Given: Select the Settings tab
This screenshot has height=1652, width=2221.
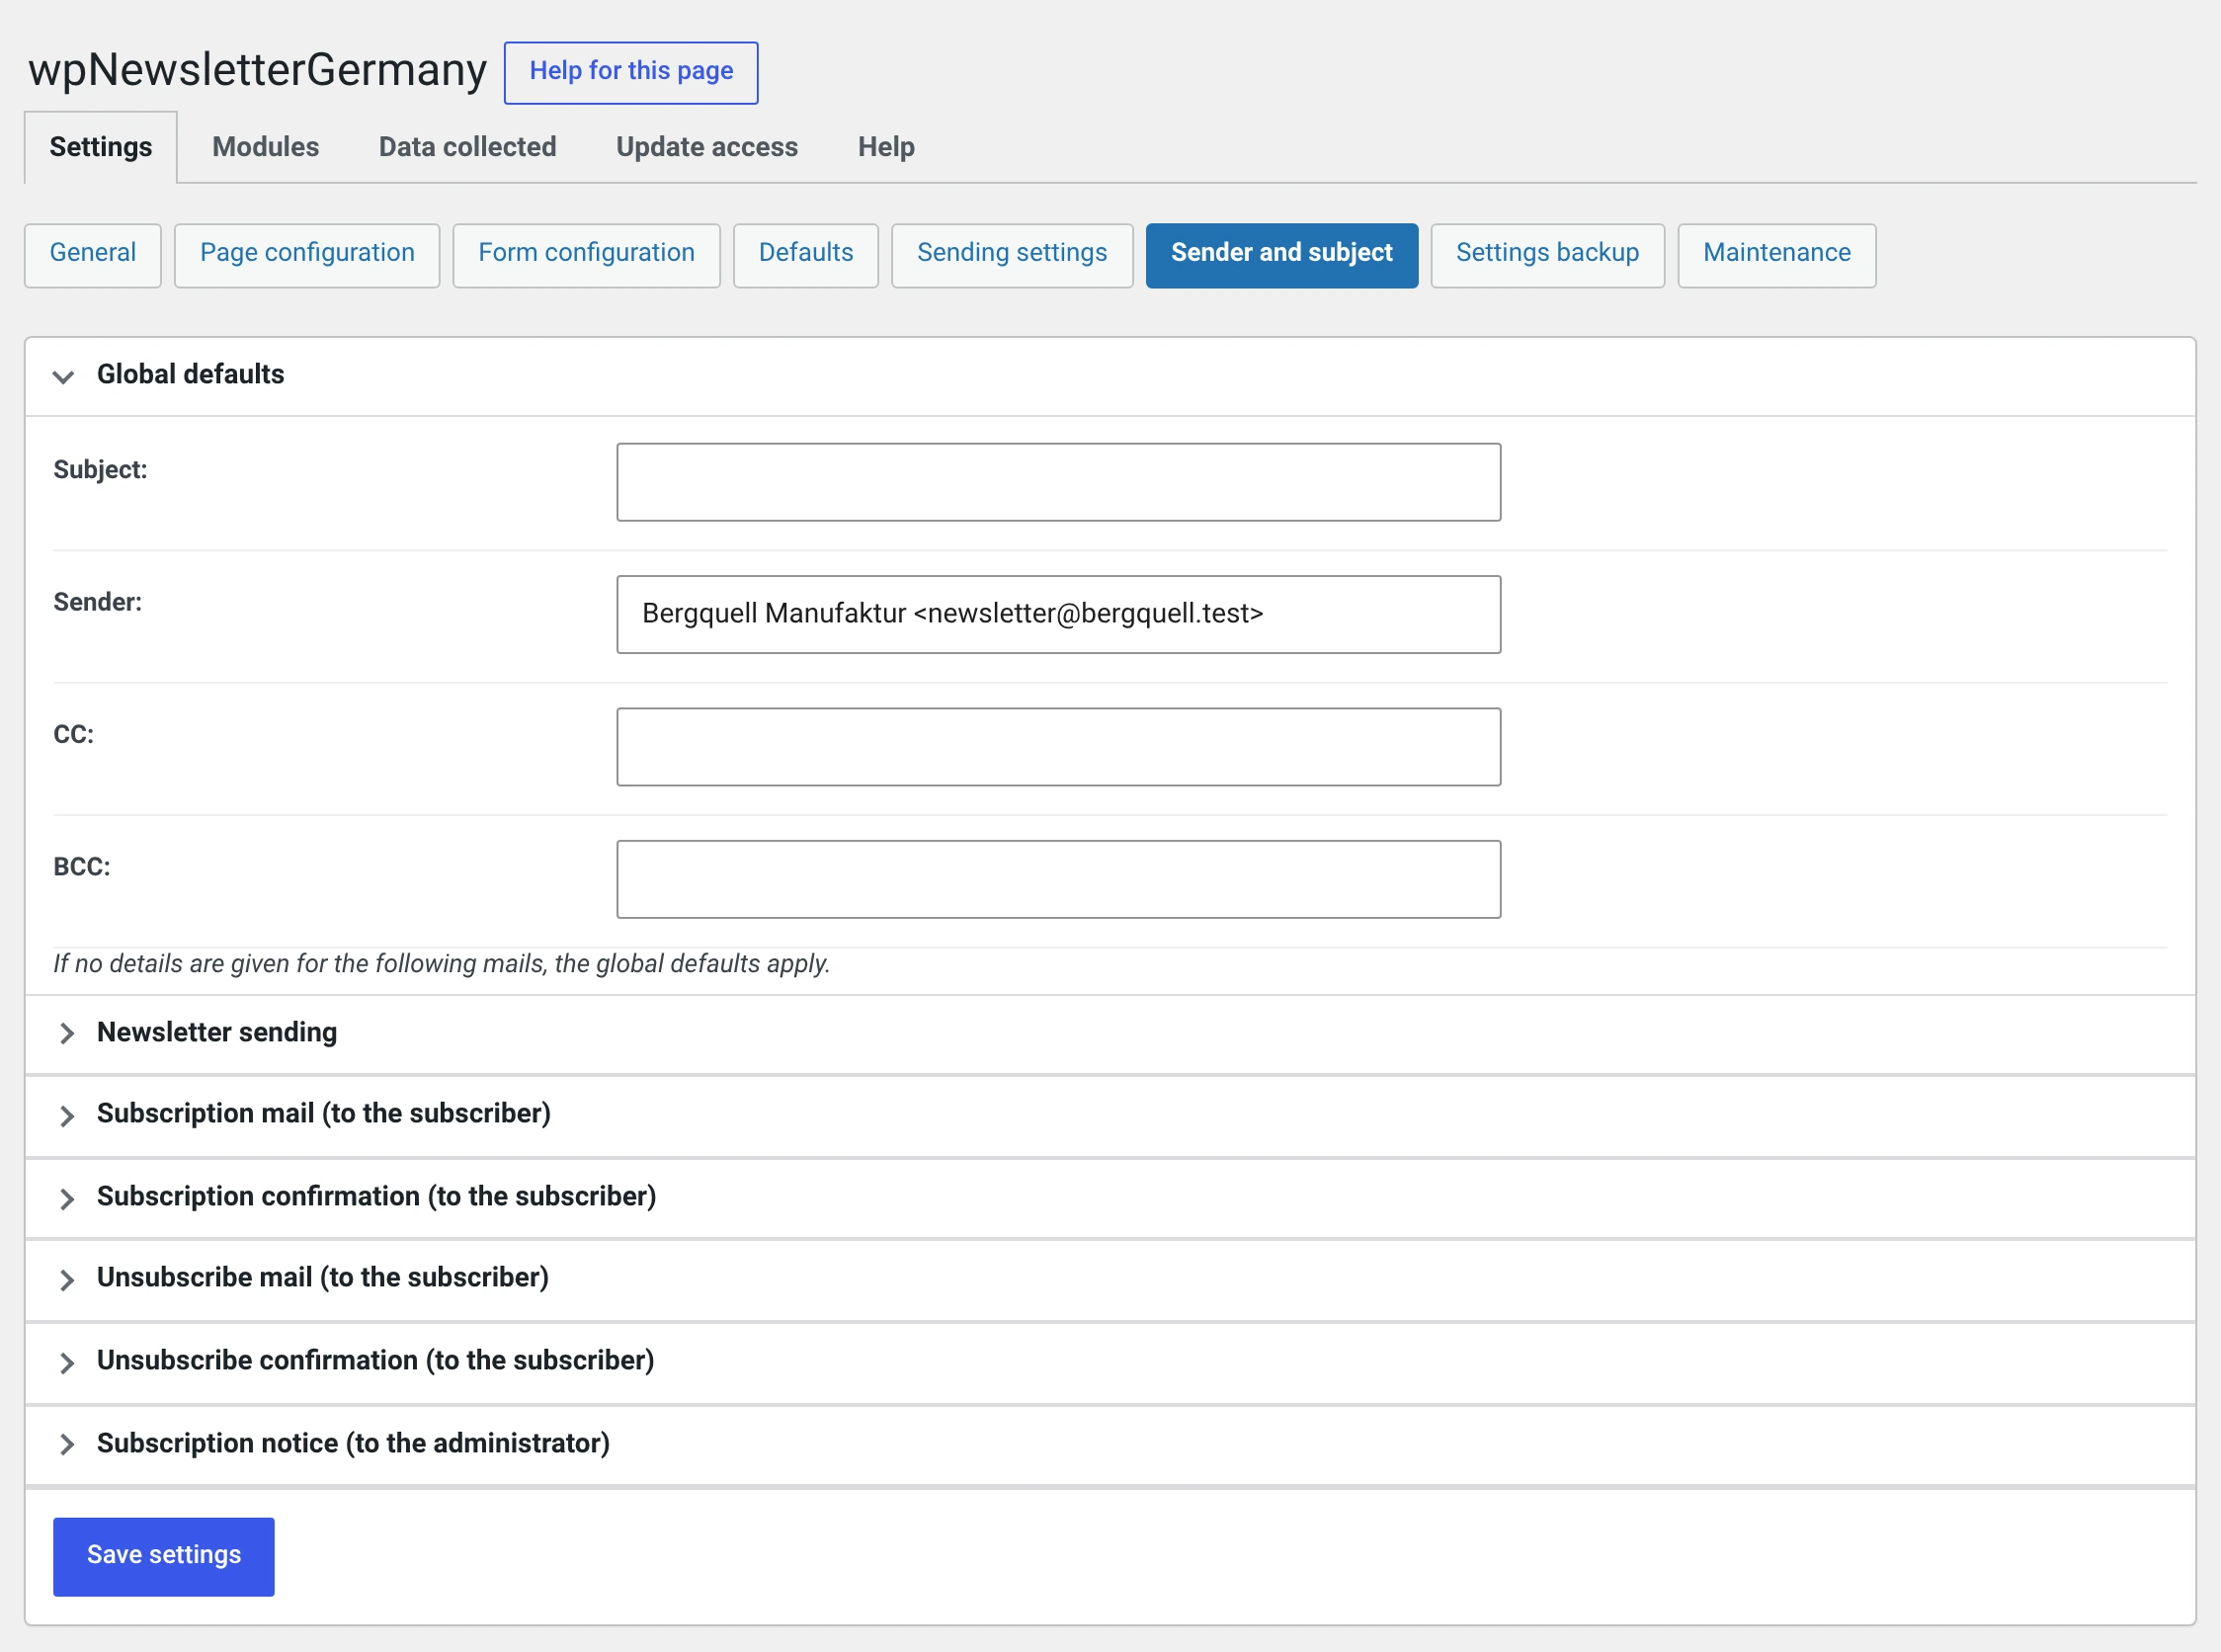Looking at the screenshot, I should [101, 147].
